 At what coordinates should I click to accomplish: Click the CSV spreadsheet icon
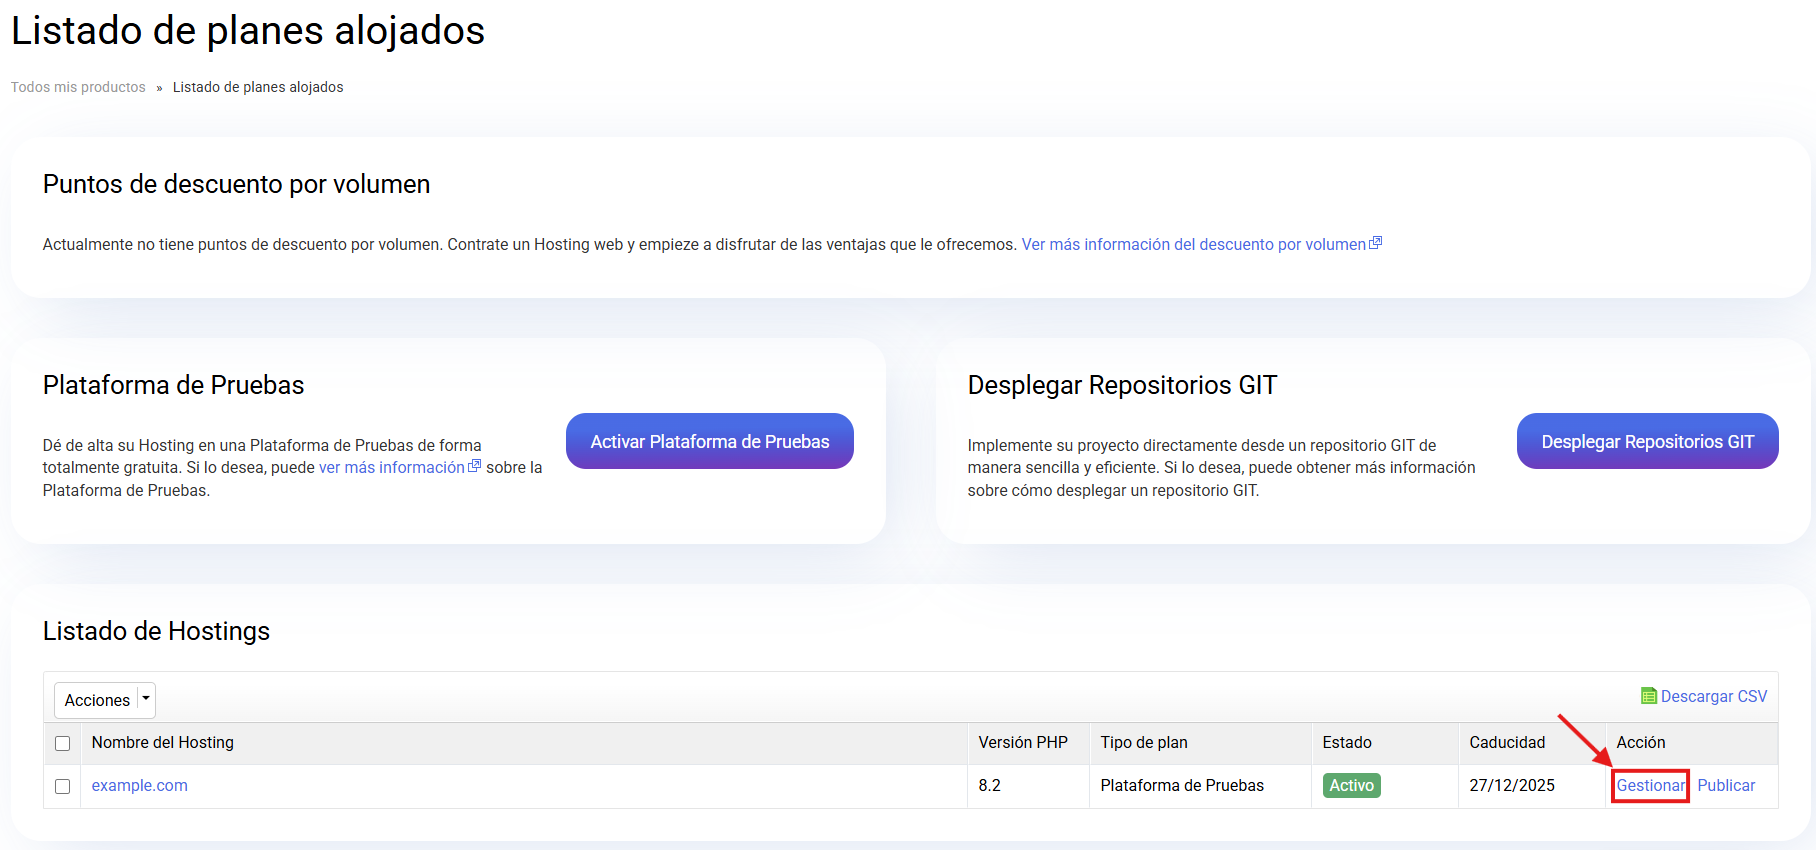pyautogui.click(x=1648, y=696)
